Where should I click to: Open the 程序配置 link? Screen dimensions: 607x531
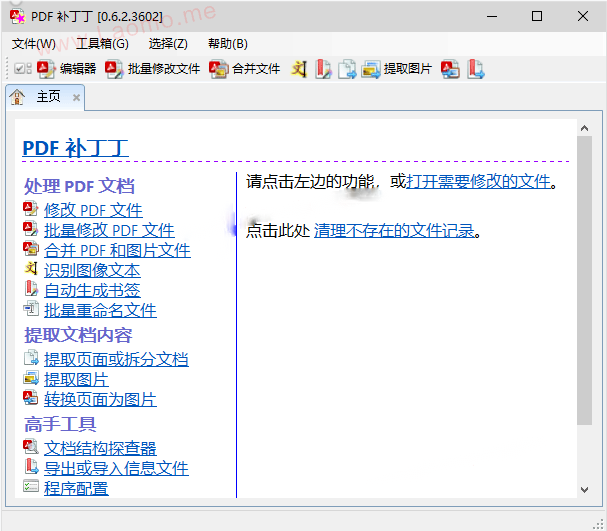pos(76,488)
